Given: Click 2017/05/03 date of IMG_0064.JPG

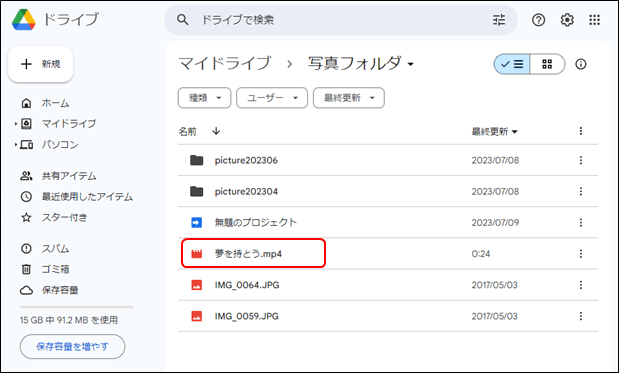Looking at the screenshot, I should click(x=495, y=285).
